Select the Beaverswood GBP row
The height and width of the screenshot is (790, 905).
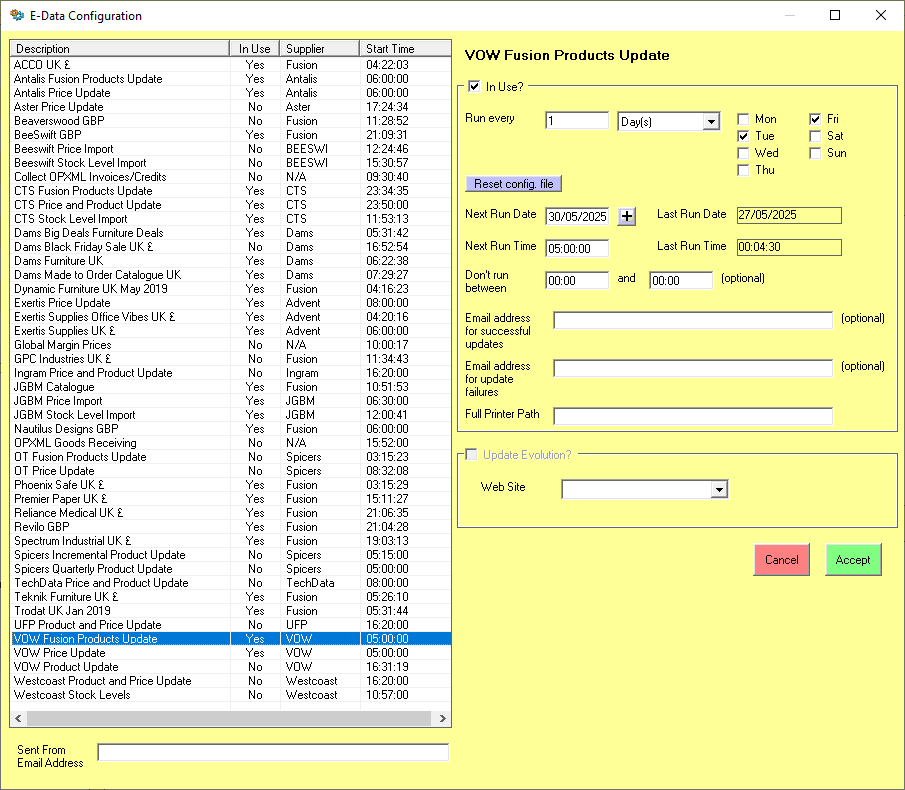[x=231, y=121]
